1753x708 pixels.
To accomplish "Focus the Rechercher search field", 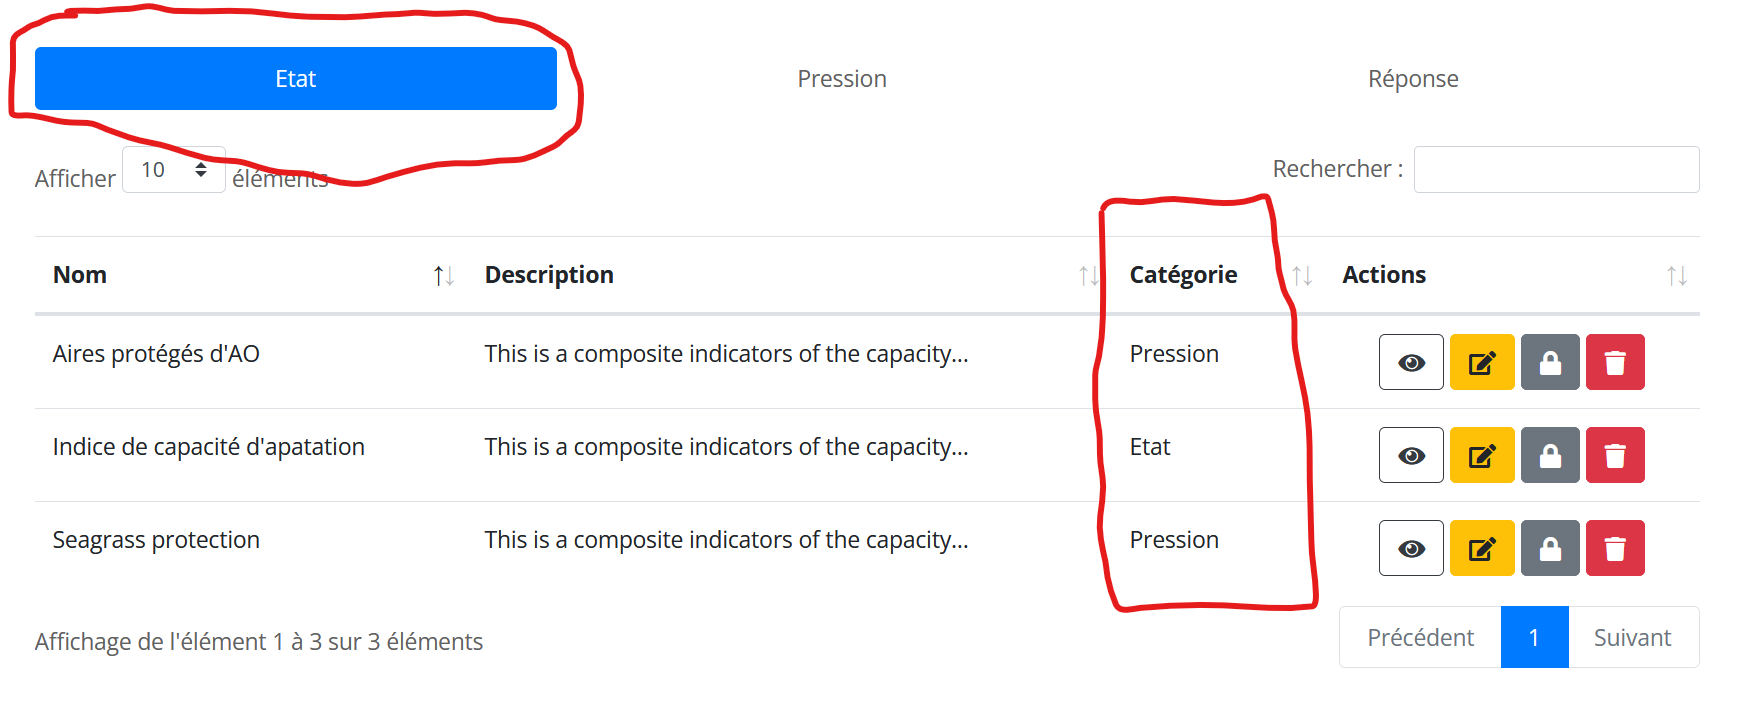I will (1556, 169).
